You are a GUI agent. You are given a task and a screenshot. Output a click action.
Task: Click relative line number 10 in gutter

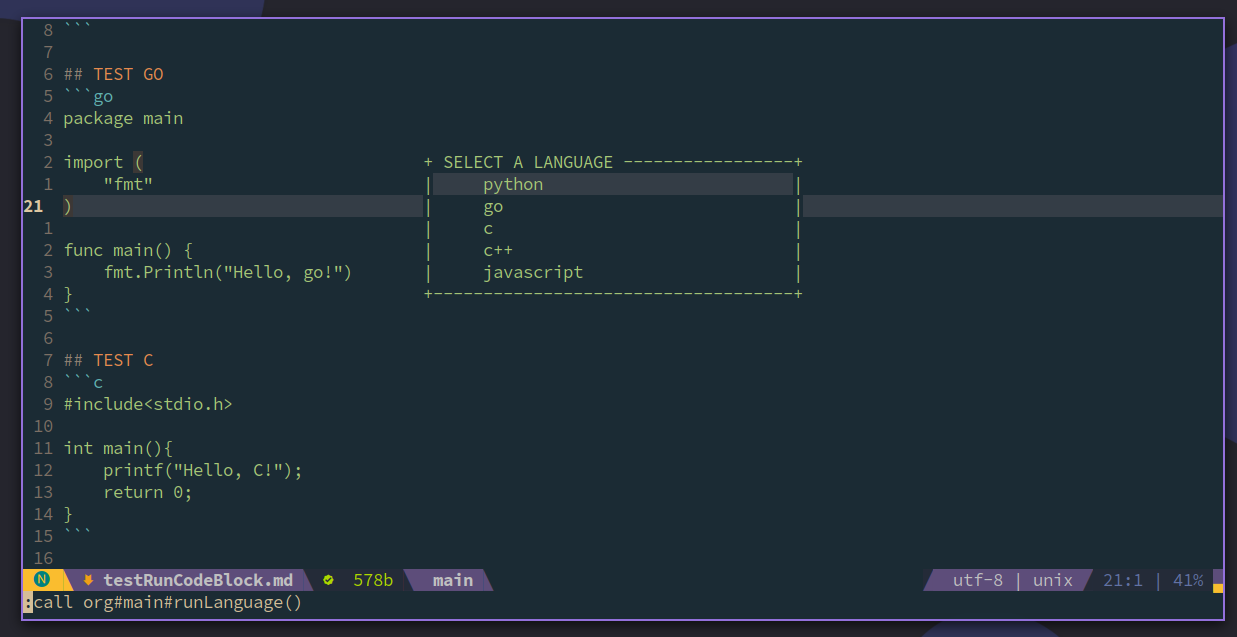[43, 426]
